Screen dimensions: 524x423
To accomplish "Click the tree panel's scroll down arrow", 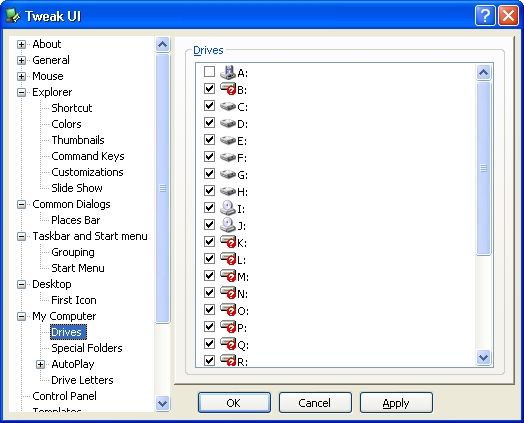I will pos(162,403).
